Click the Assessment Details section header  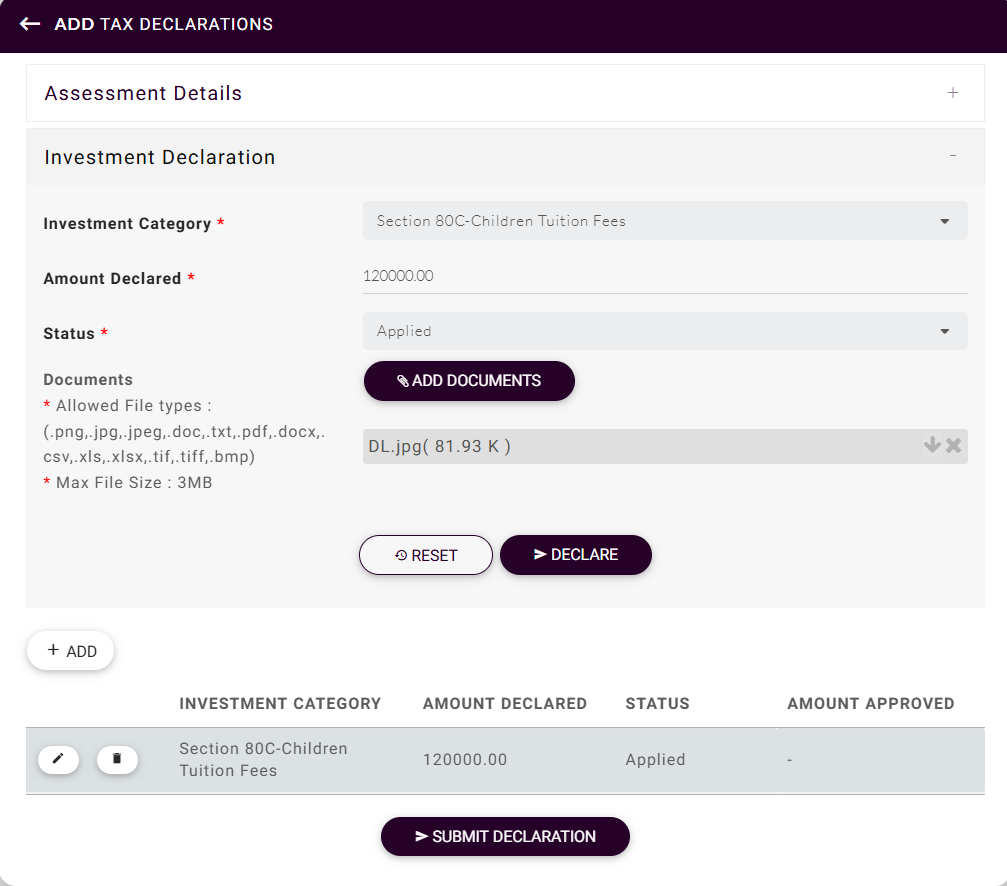coord(143,93)
